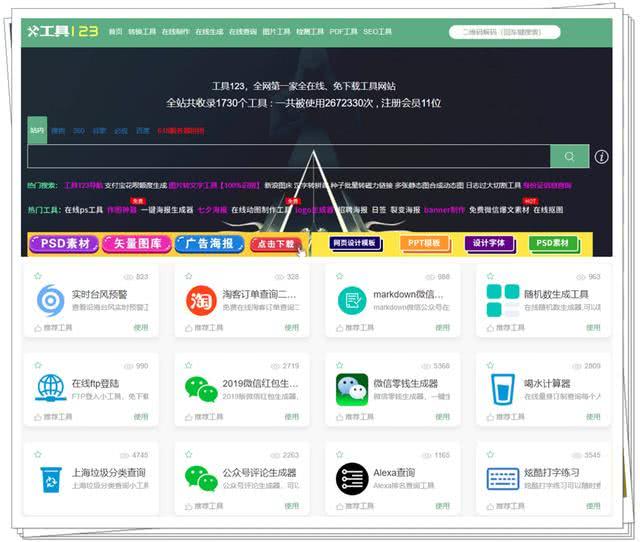Go to 首页 in top navigation
The width and height of the screenshot is (640, 542).
[x=116, y=31]
